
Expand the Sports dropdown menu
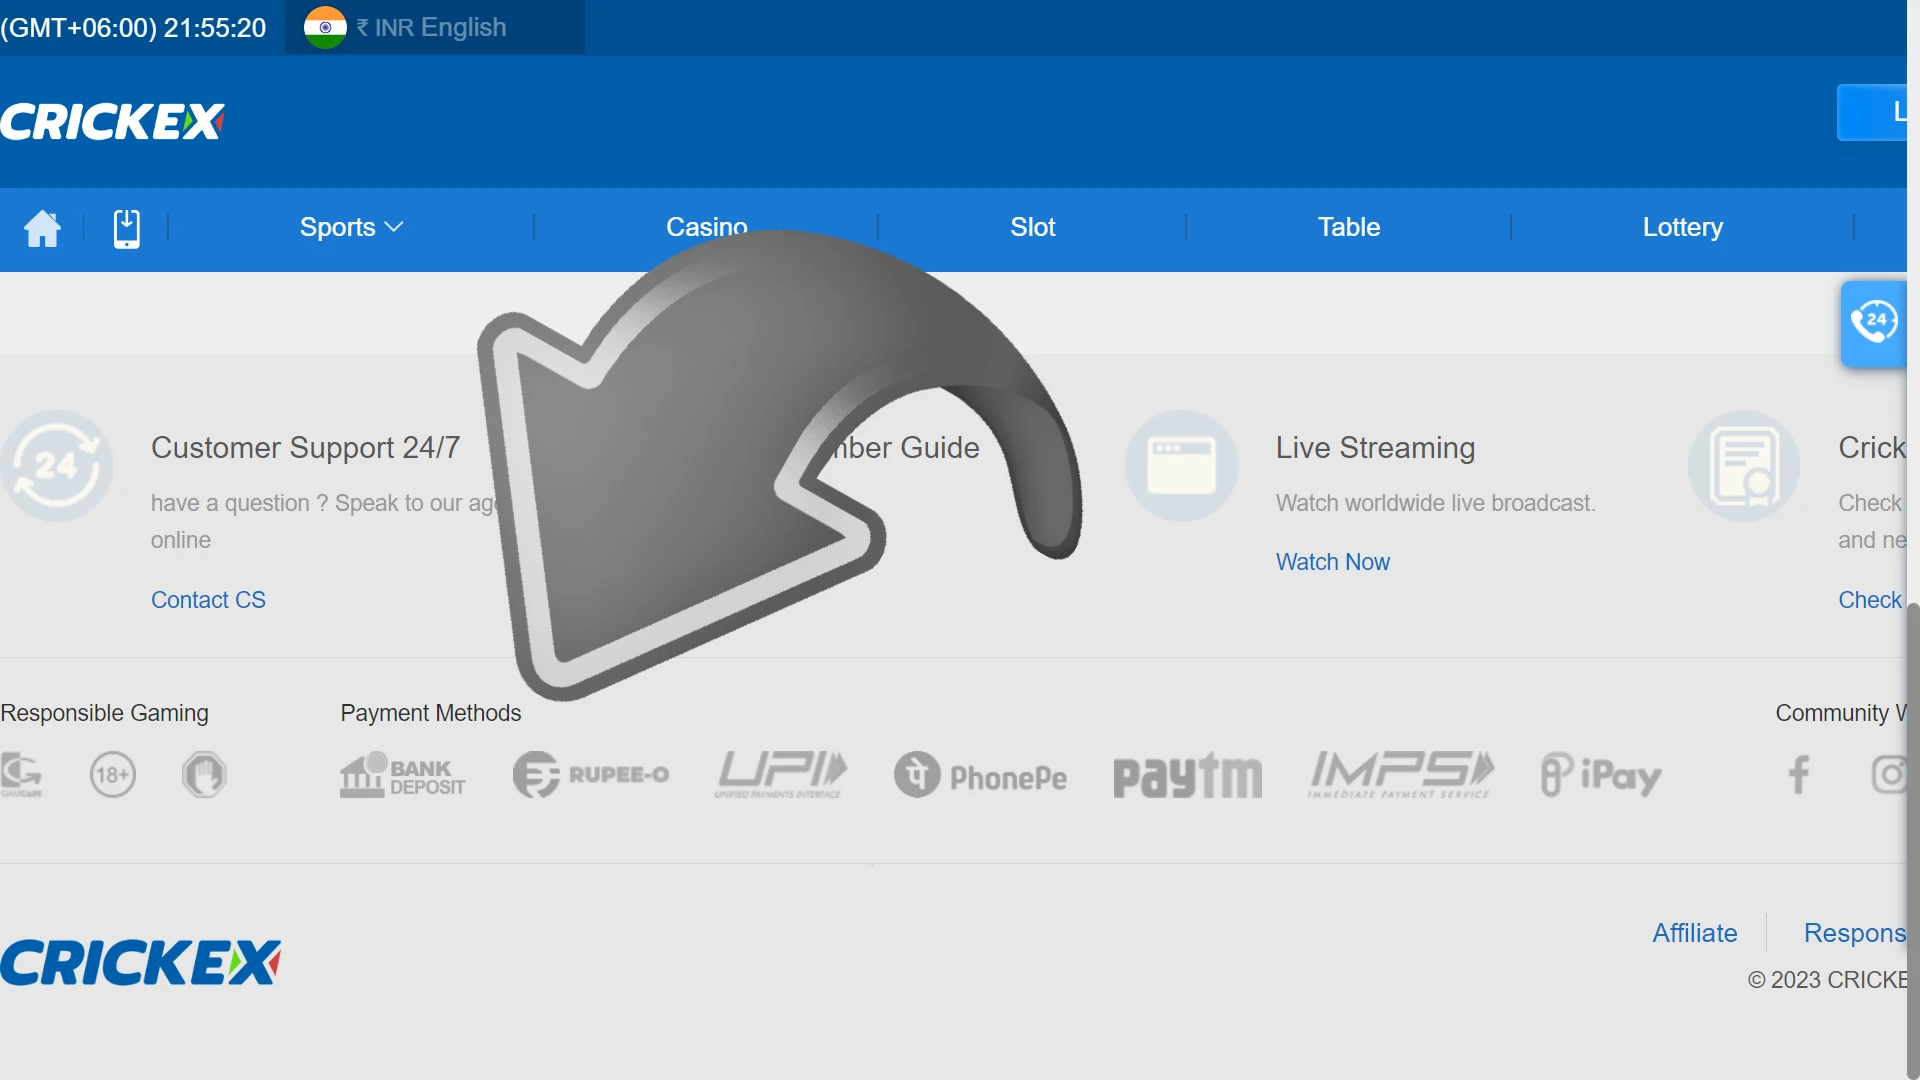pos(351,228)
